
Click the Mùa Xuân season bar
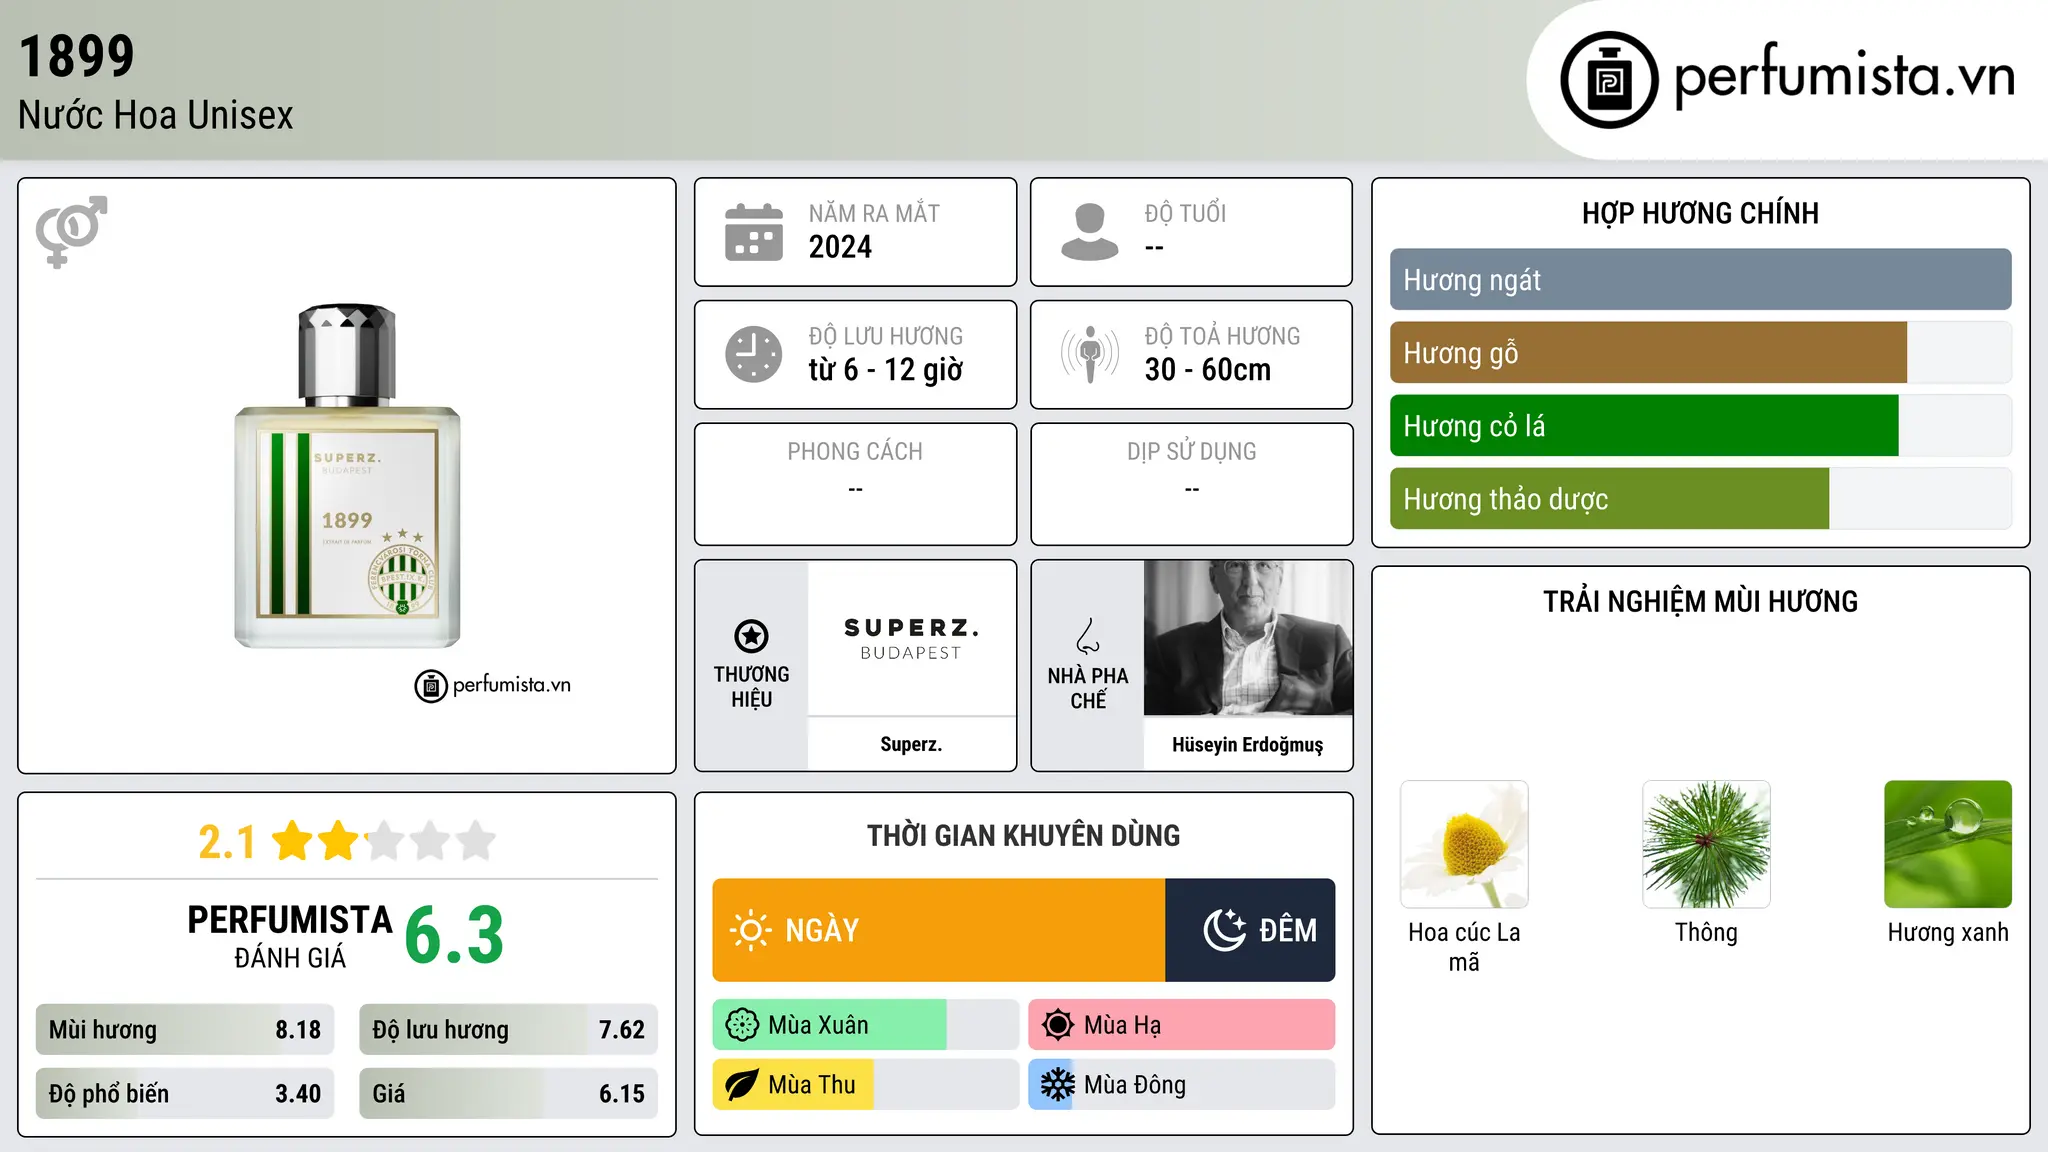(865, 1025)
